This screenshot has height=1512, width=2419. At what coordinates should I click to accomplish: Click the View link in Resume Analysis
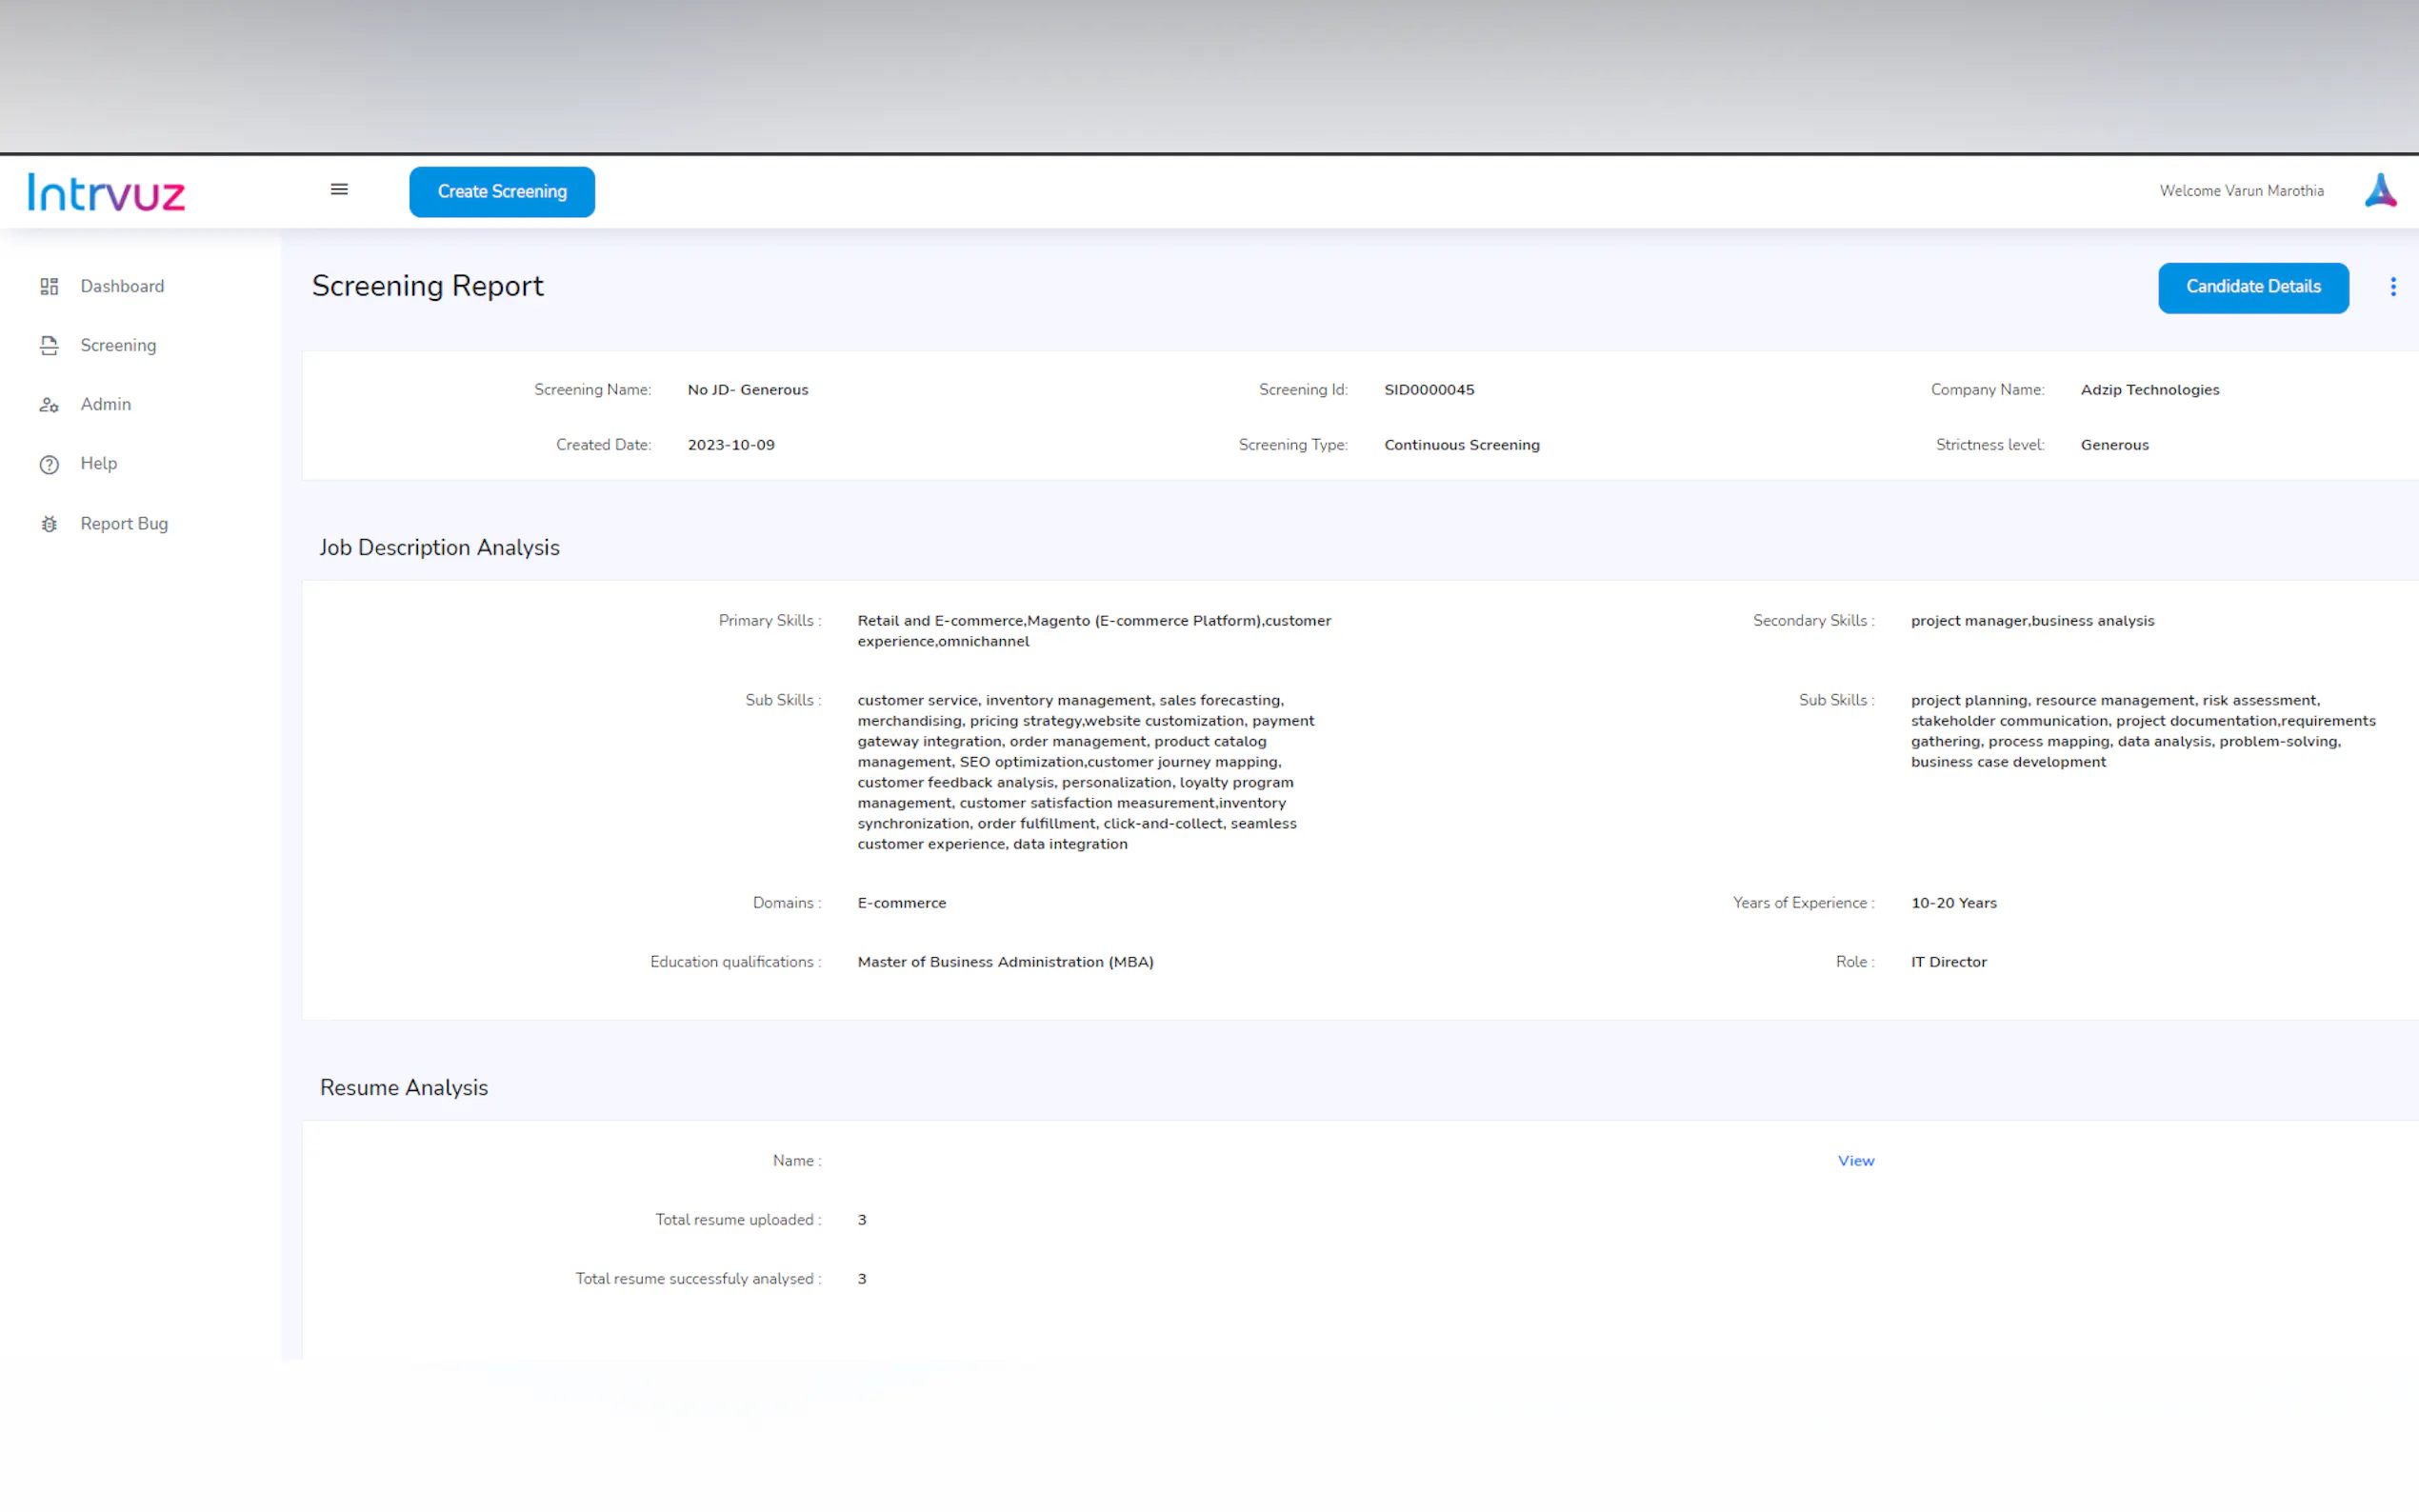1855,1161
